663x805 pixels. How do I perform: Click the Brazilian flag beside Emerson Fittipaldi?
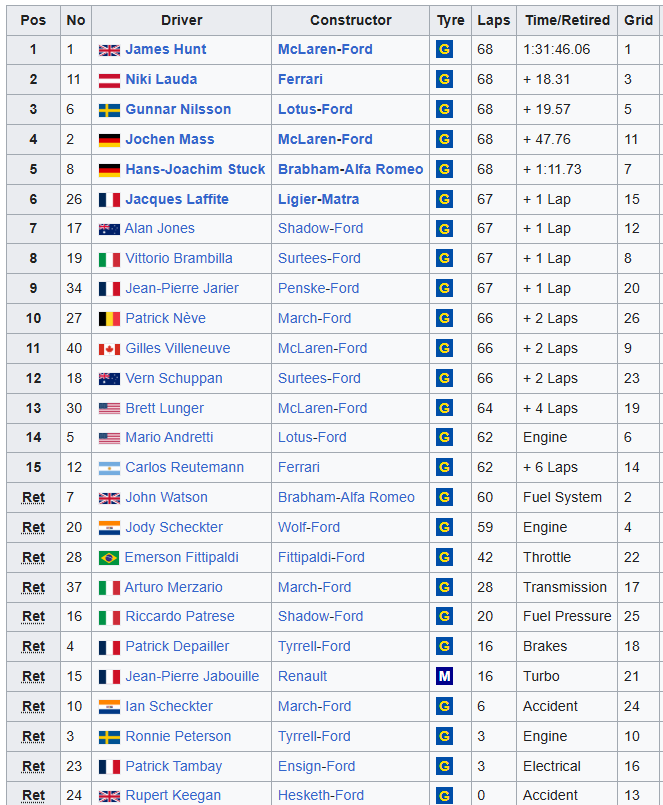(109, 558)
